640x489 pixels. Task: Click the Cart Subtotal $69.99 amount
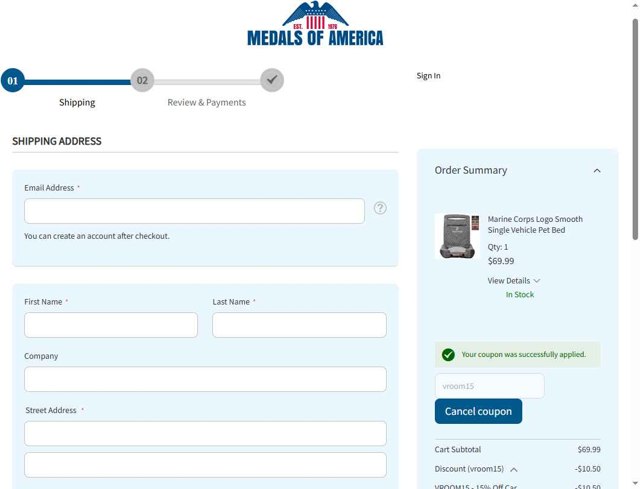(x=589, y=449)
